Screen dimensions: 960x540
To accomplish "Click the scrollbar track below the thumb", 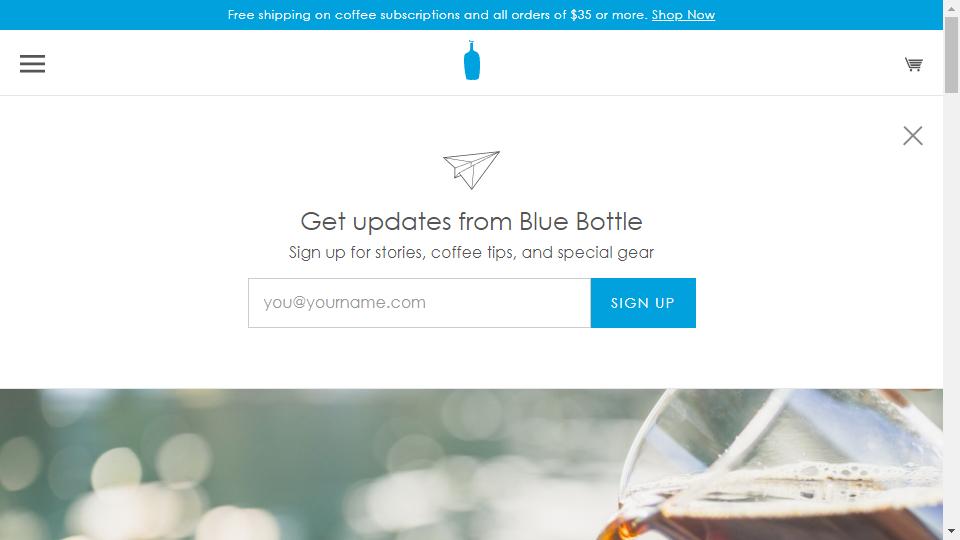I will click(951, 306).
